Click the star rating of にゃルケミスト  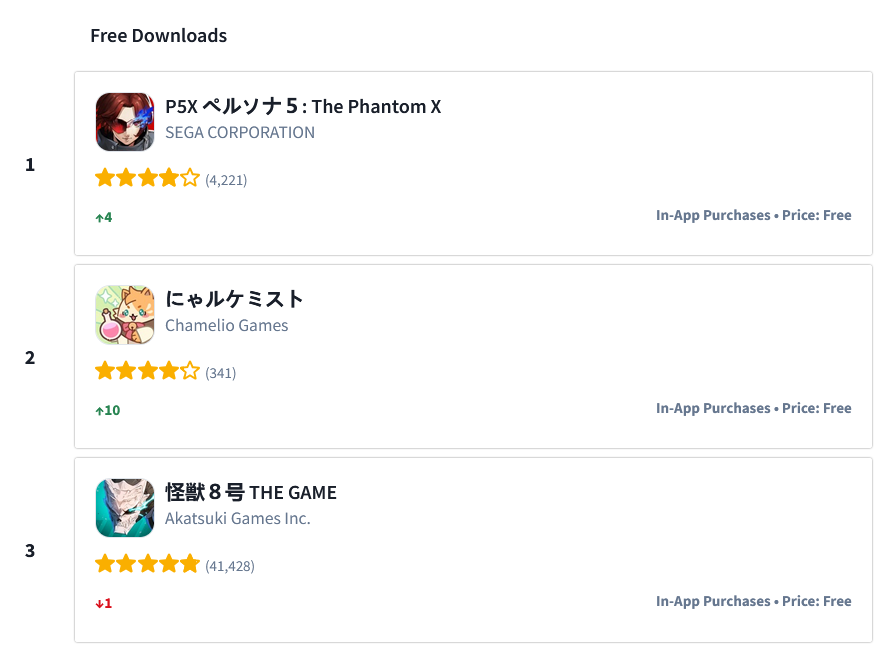[x=147, y=372]
